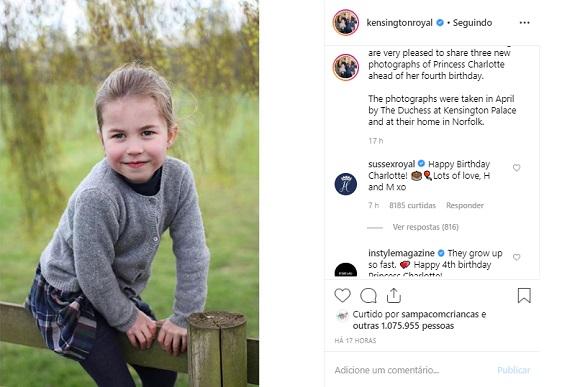Like the instylemagazine comment with its heart
The image size is (580, 387).
tap(516, 257)
